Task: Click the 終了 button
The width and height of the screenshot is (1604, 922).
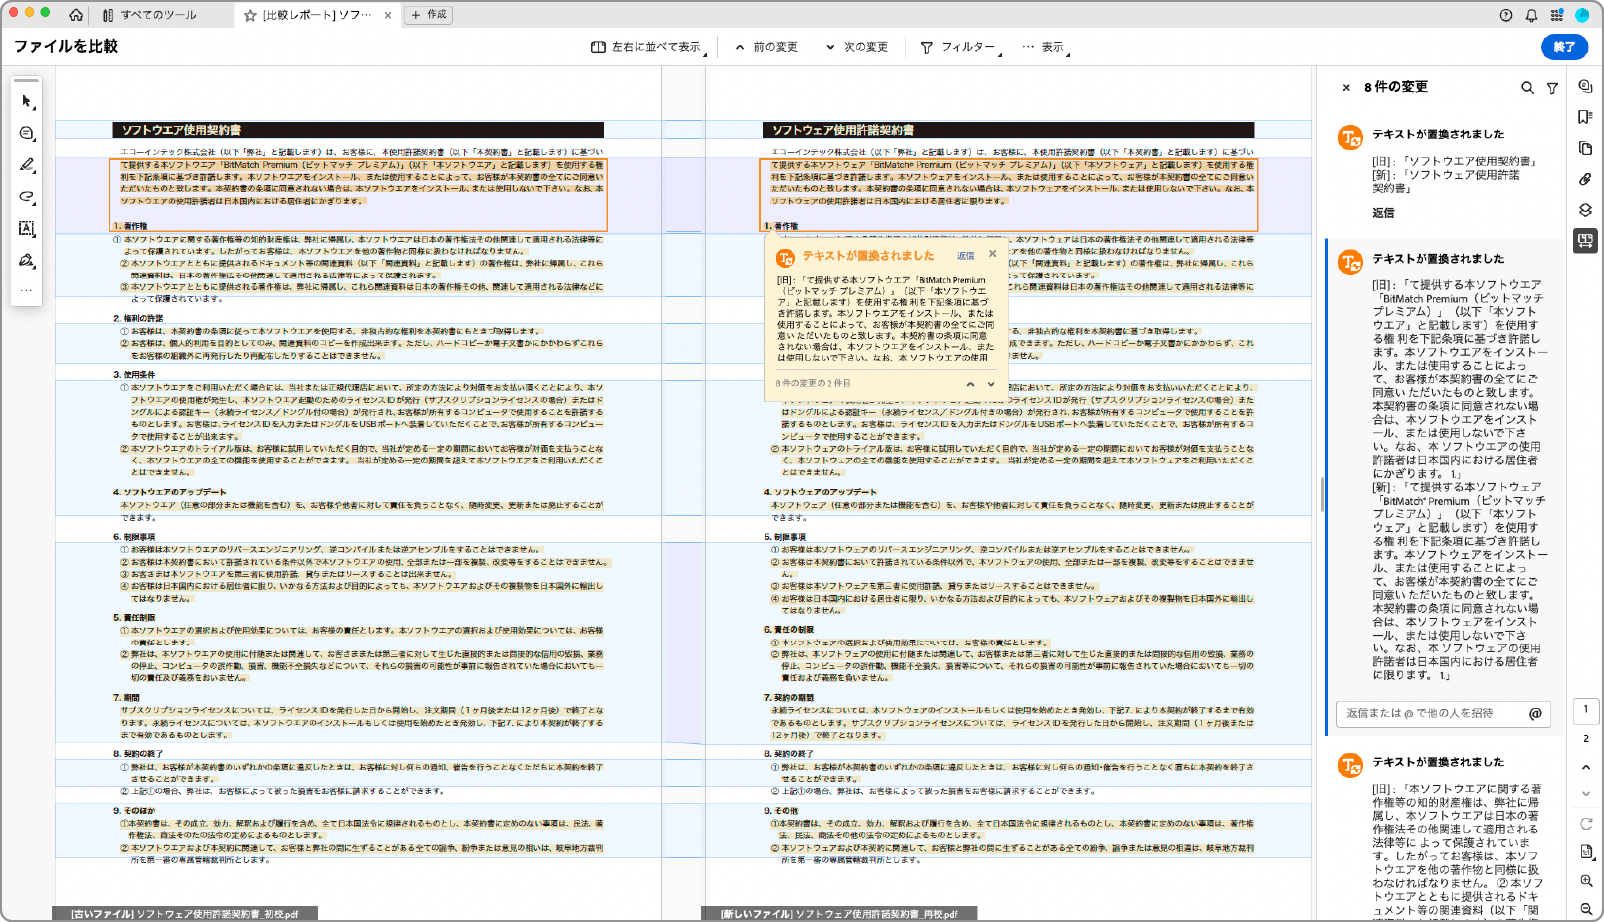Action: 1565,47
